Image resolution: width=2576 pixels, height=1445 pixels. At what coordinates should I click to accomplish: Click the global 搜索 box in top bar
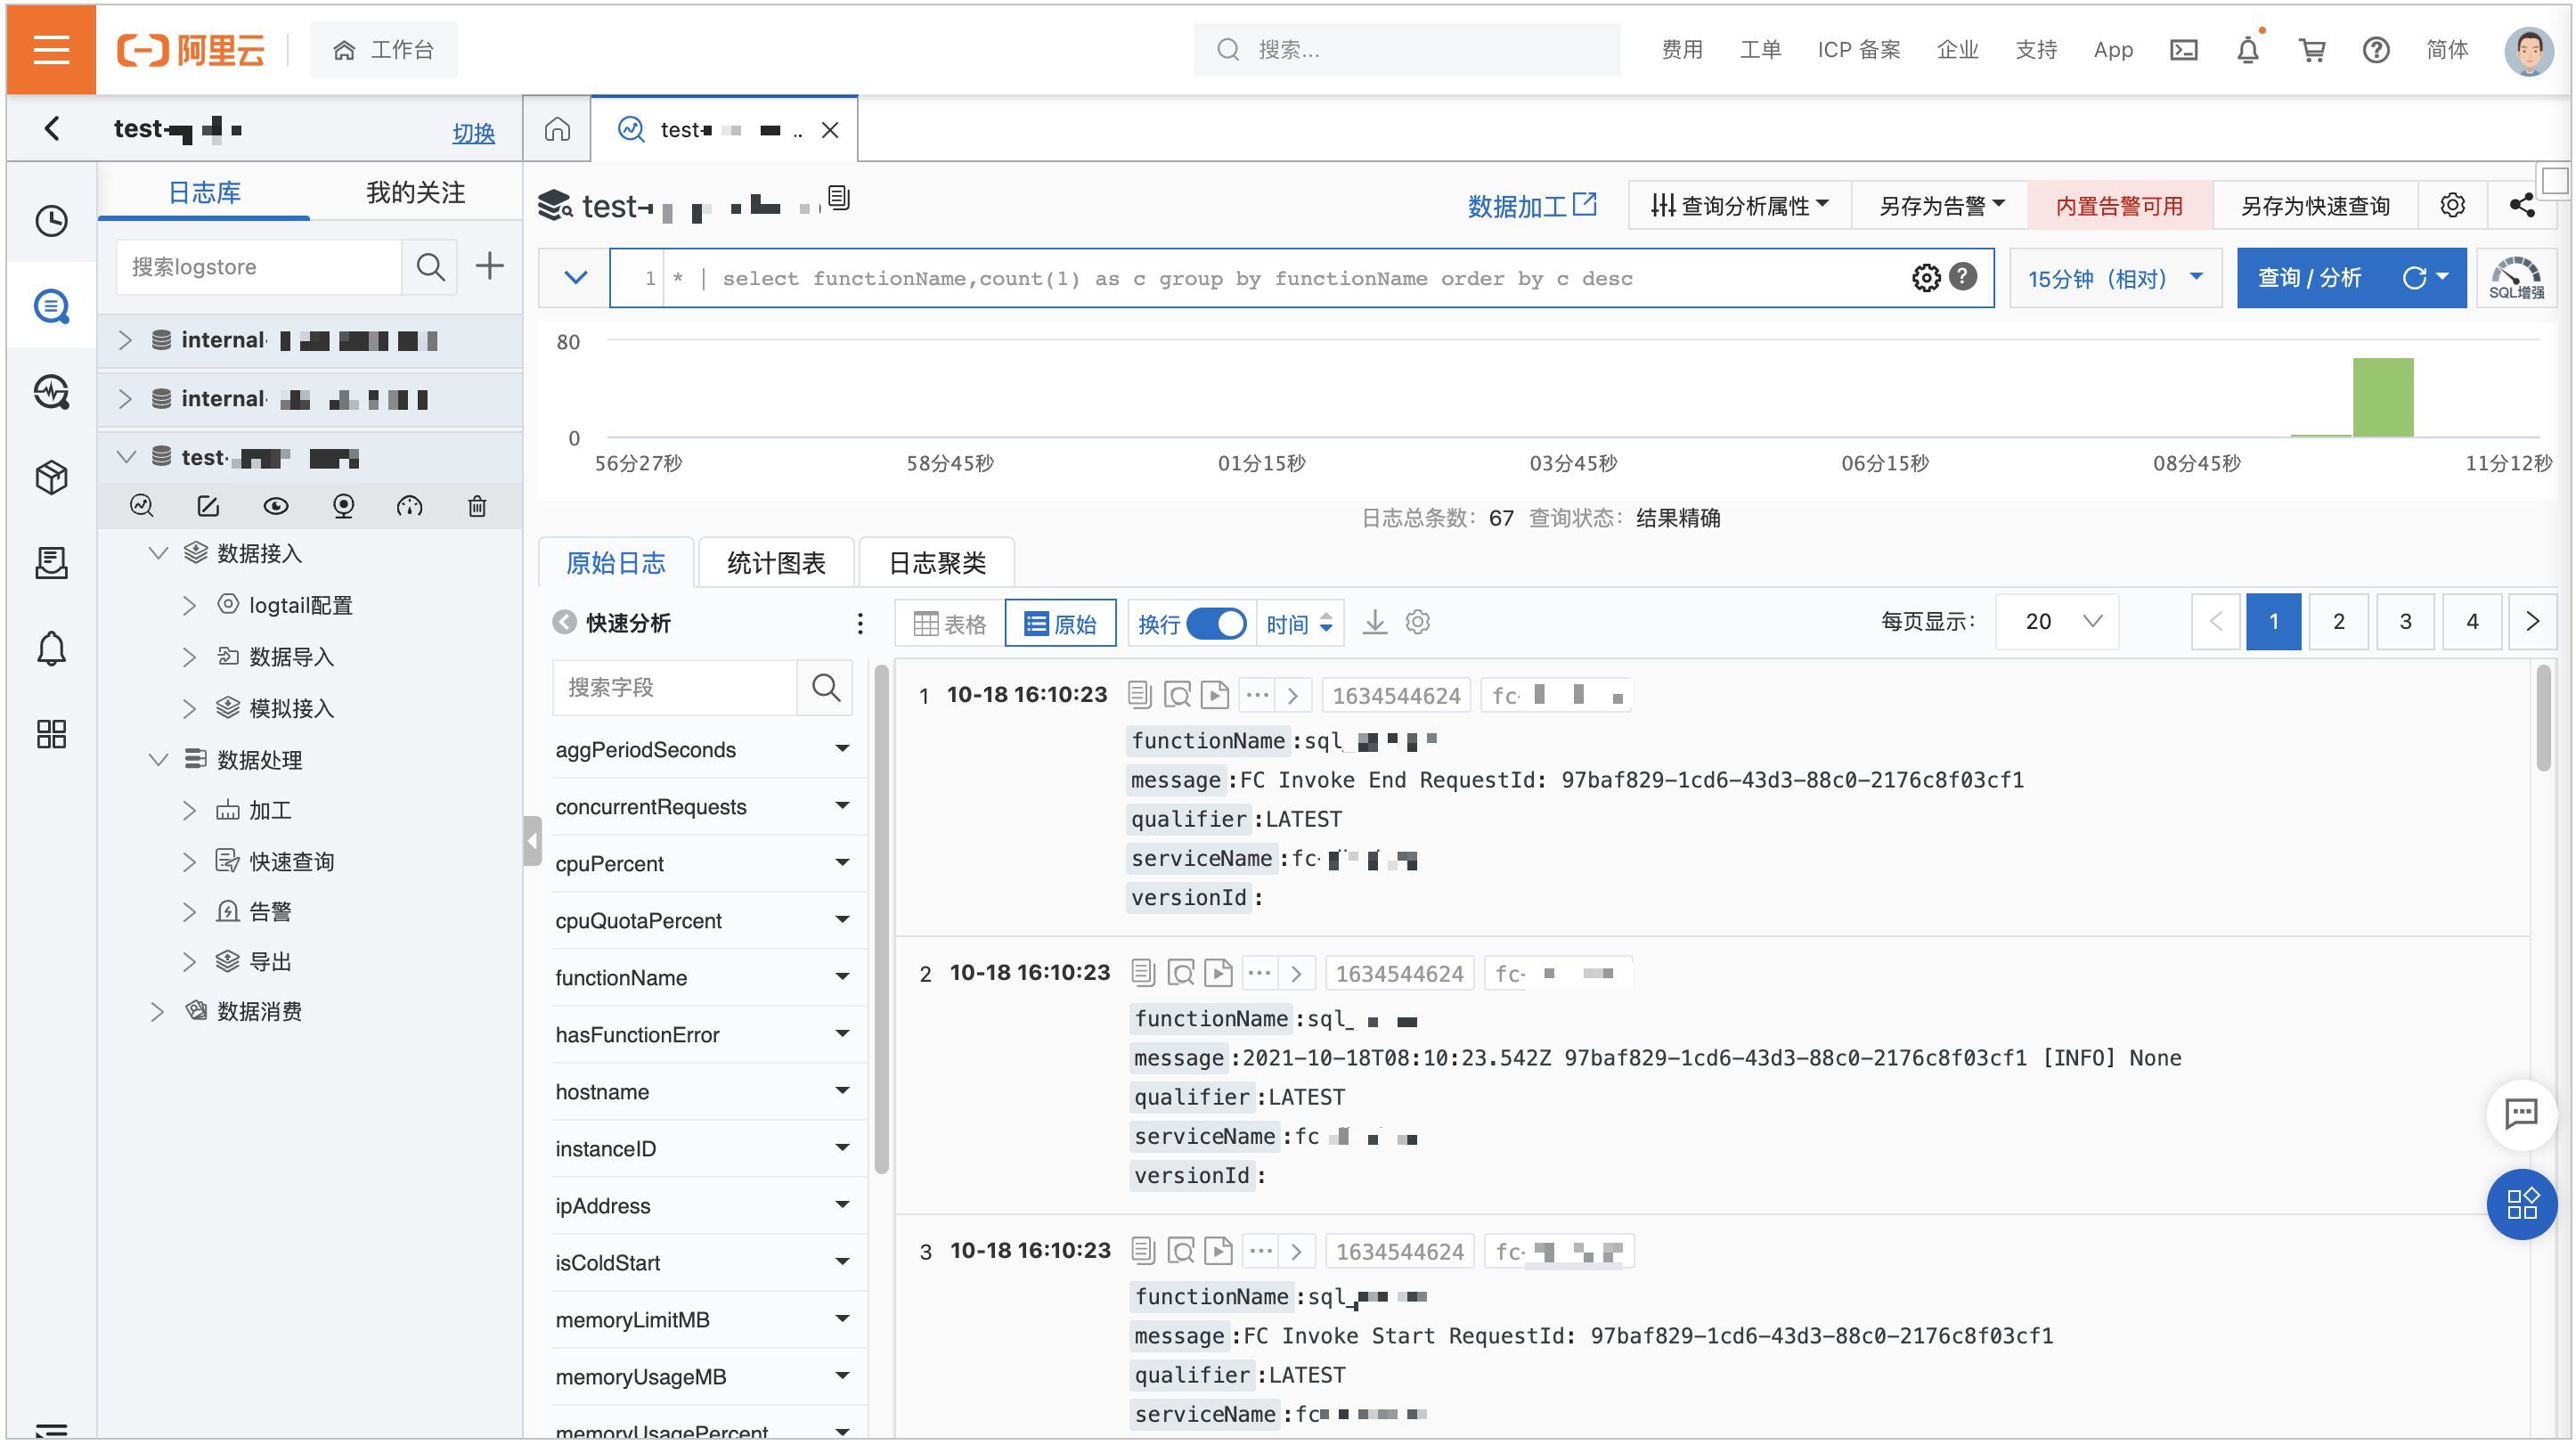1406,50
